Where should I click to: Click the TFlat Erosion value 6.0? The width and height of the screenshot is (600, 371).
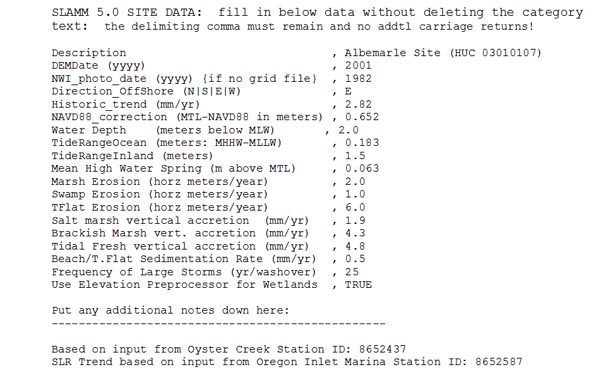[x=355, y=207]
